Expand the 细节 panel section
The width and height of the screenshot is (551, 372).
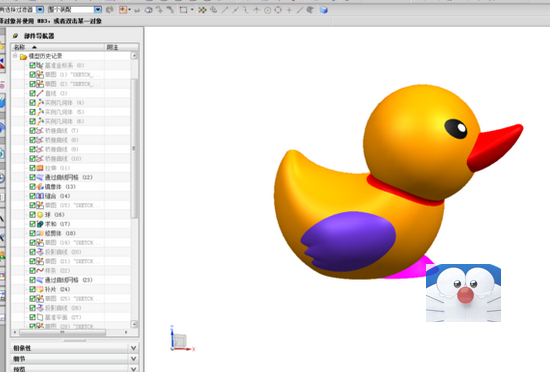[133, 359]
